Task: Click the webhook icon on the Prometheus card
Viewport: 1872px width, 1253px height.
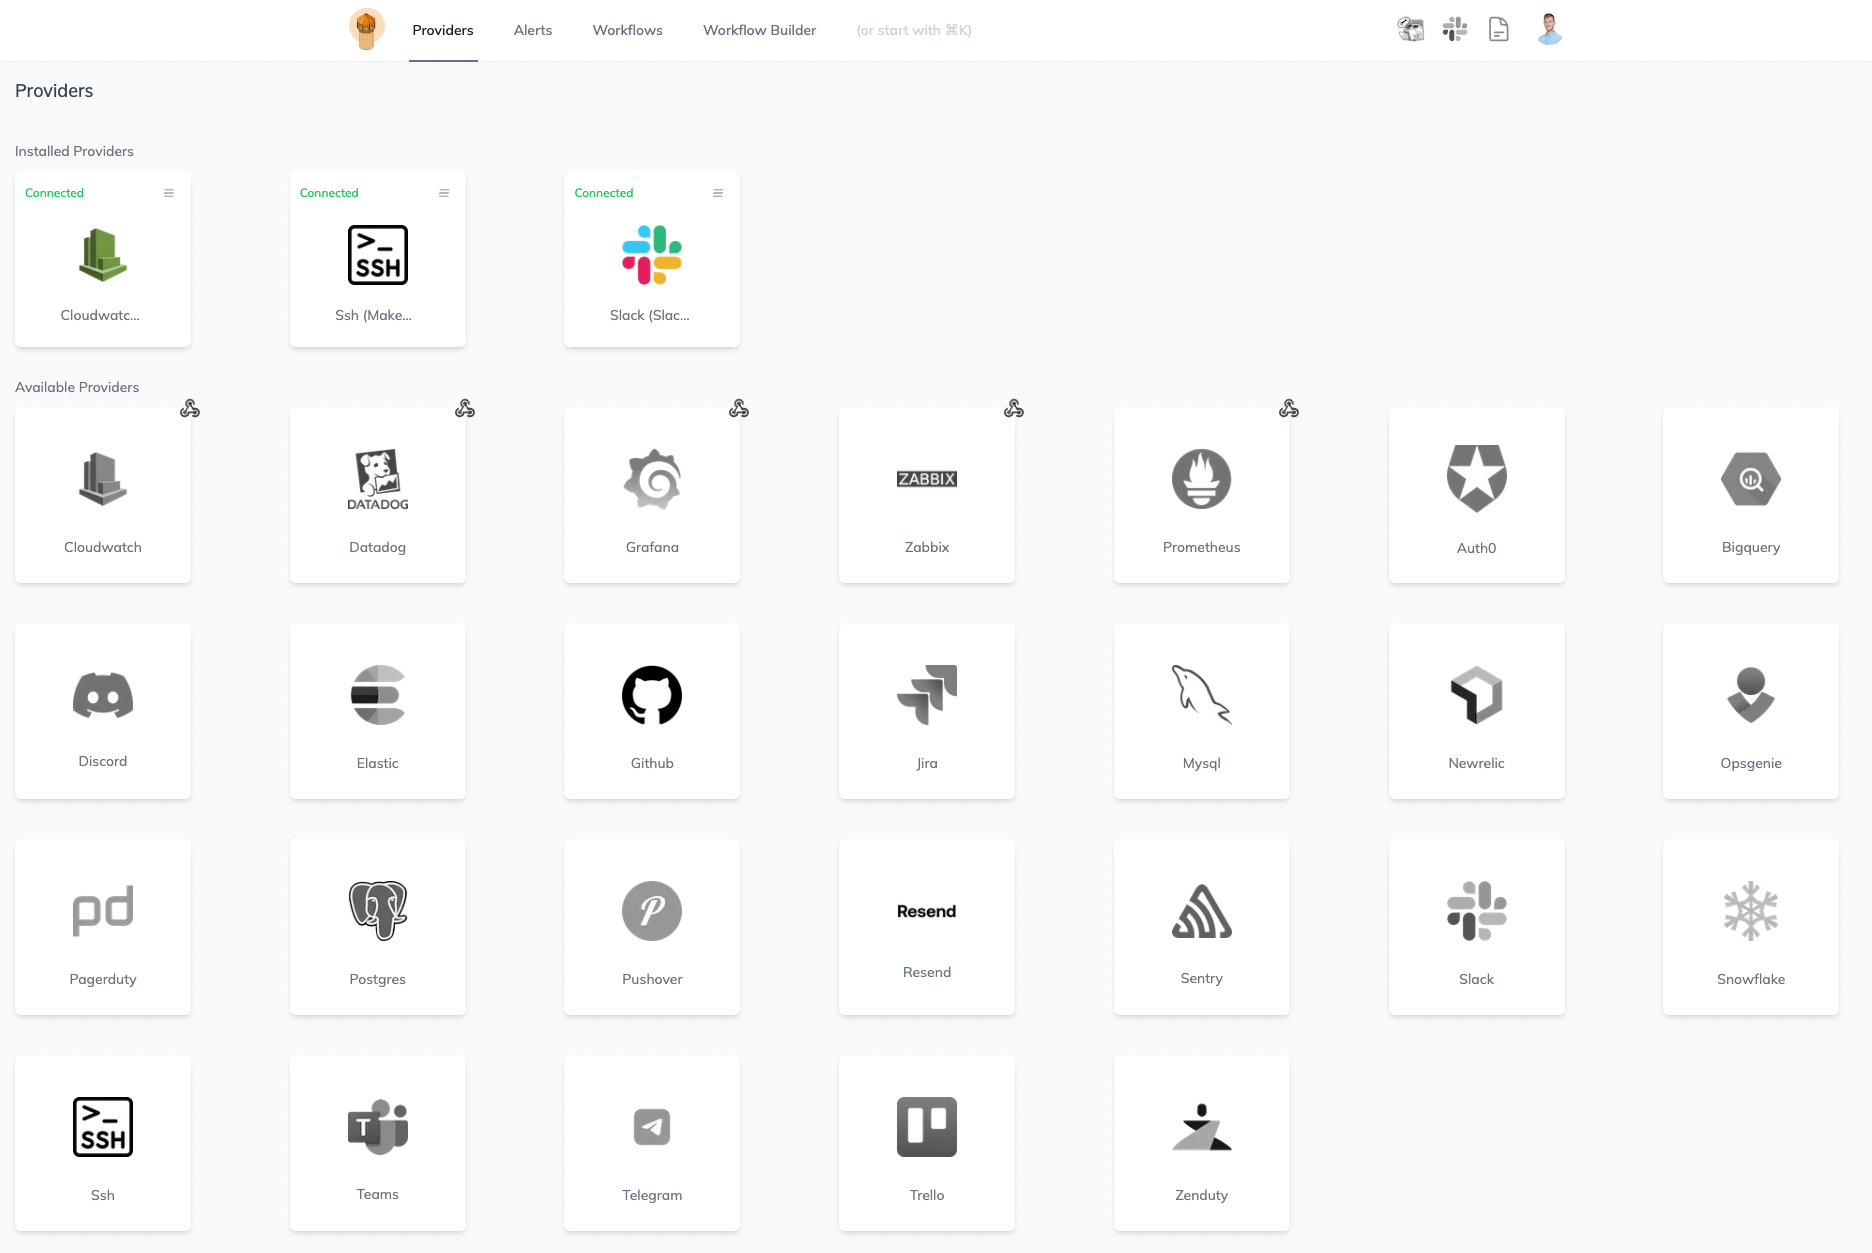Action: pos(1289,408)
